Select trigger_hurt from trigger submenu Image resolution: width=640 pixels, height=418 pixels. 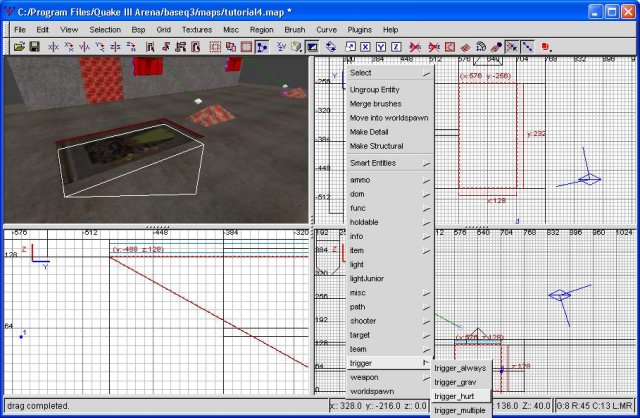pyautogui.click(x=461, y=396)
